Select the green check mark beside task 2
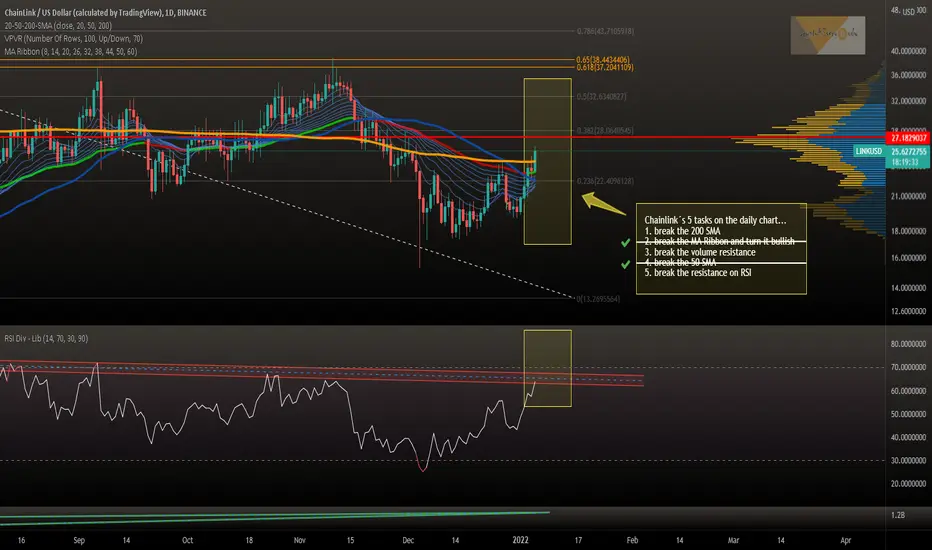Viewport: 932px width, 550px height. click(x=625, y=243)
